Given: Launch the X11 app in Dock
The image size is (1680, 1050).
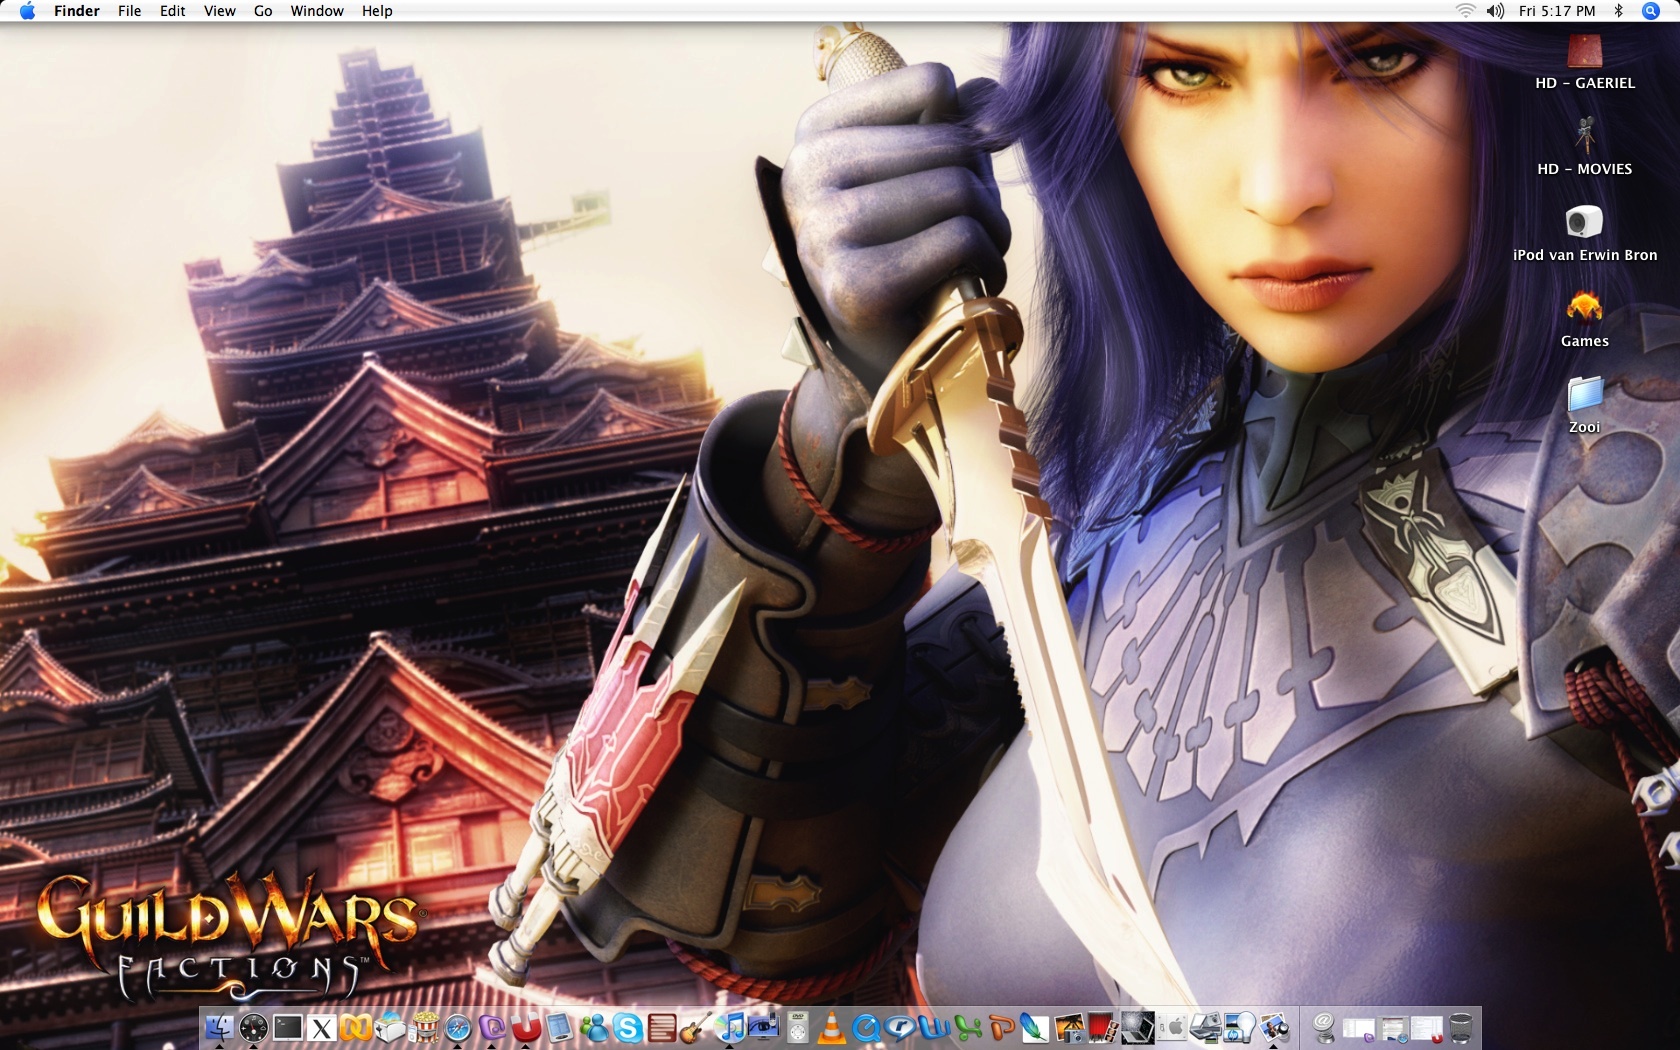Looking at the screenshot, I should 322,1027.
